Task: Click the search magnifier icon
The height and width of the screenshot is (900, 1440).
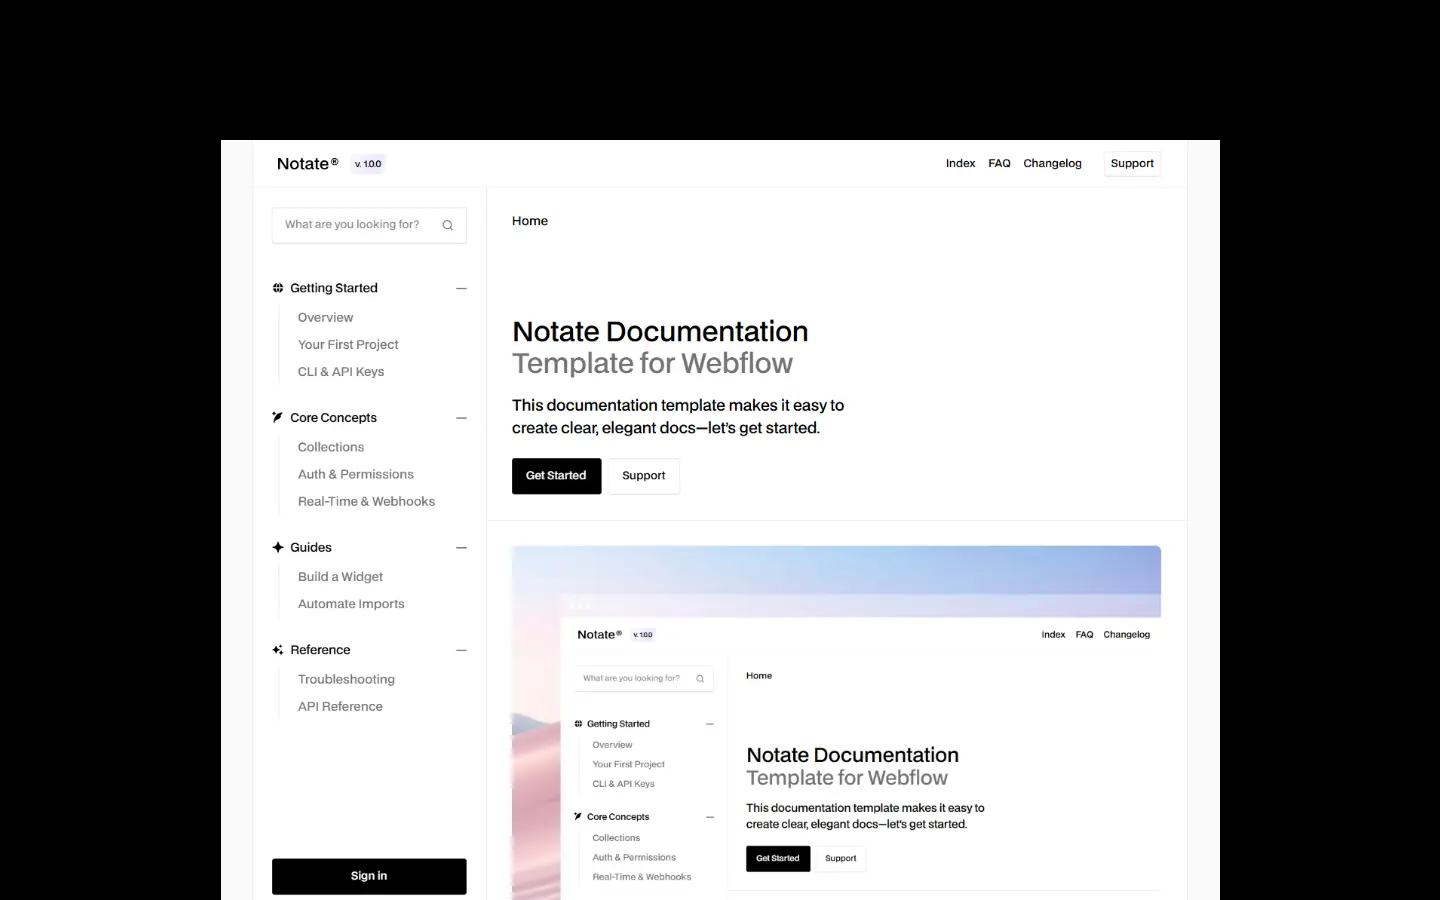Action: [447, 225]
